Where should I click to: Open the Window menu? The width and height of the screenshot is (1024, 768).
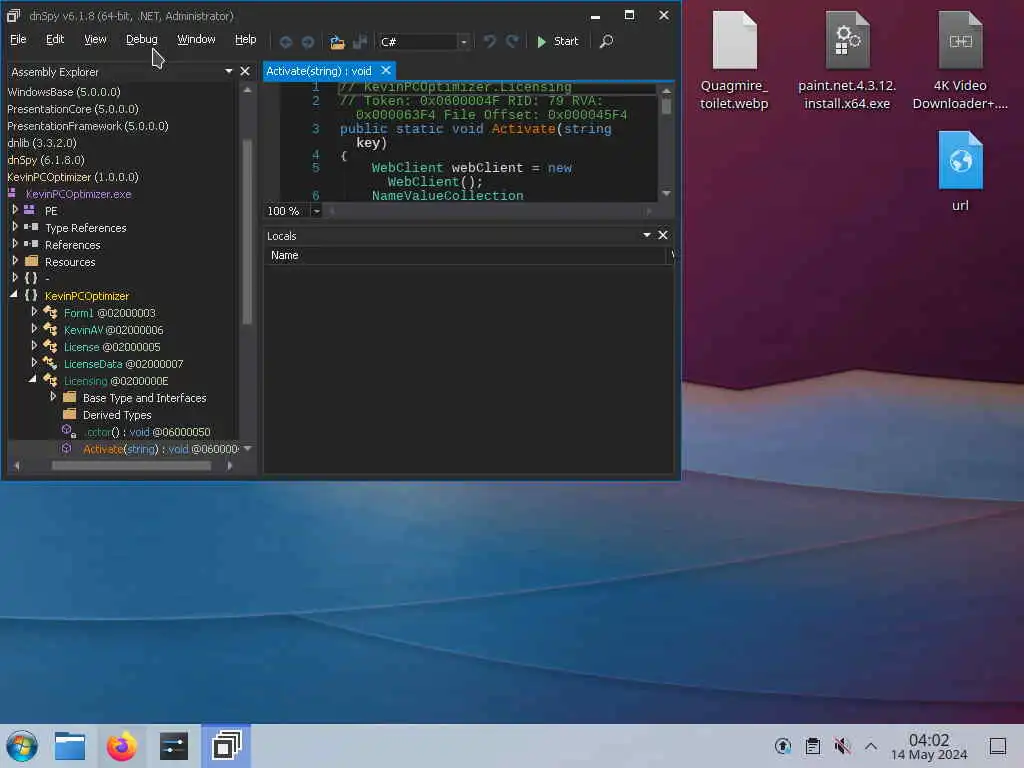(x=196, y=39)
